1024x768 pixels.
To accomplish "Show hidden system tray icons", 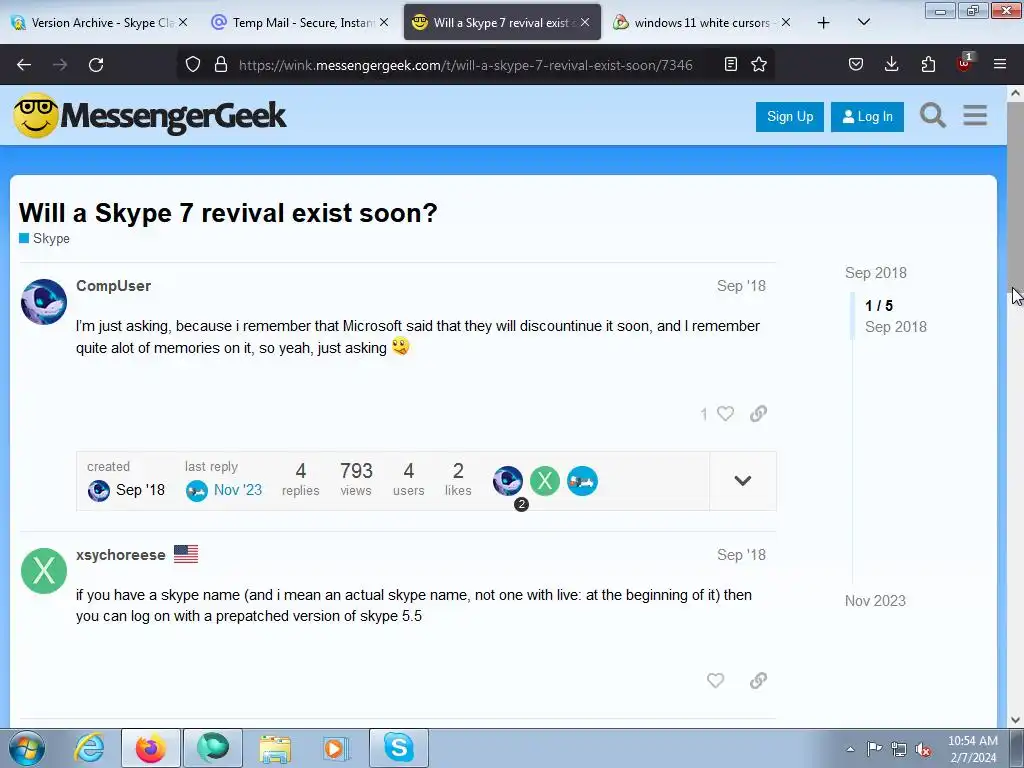I will pos(850,749).
